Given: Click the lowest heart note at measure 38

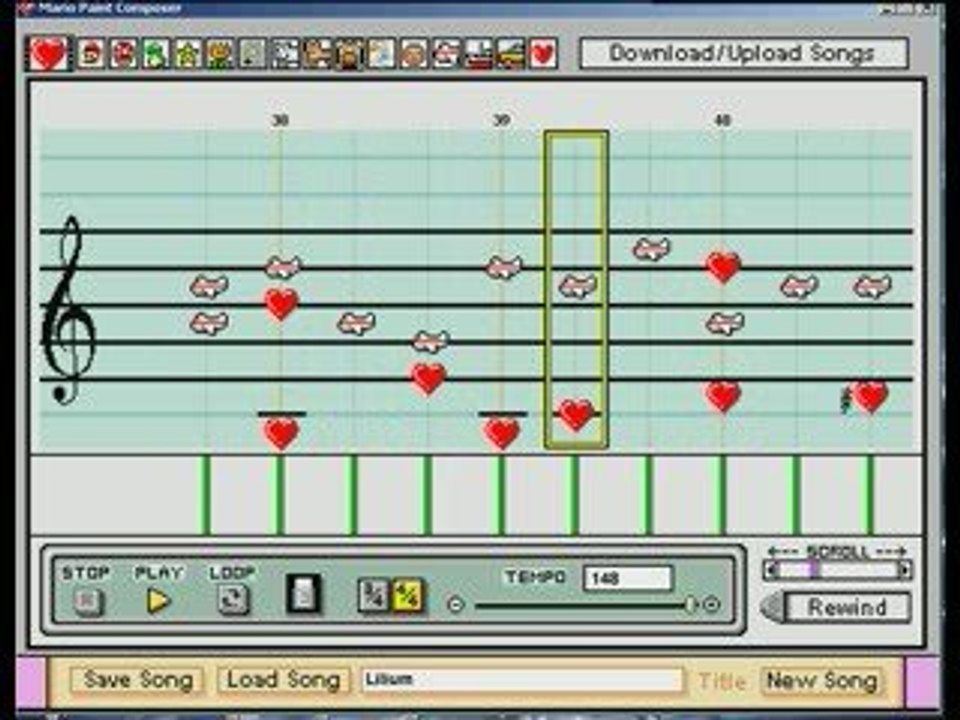Looking at the screenshot, I should (281, 433).
